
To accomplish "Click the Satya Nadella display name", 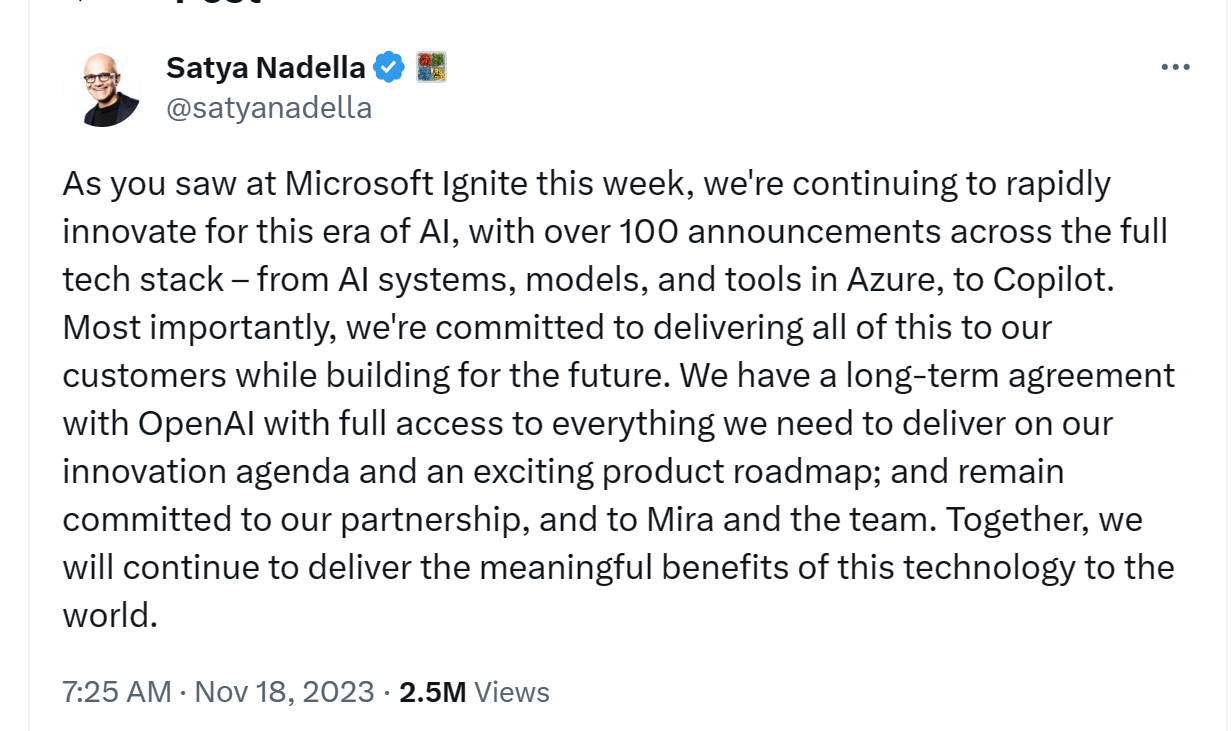I will click(x=265, y=67).
